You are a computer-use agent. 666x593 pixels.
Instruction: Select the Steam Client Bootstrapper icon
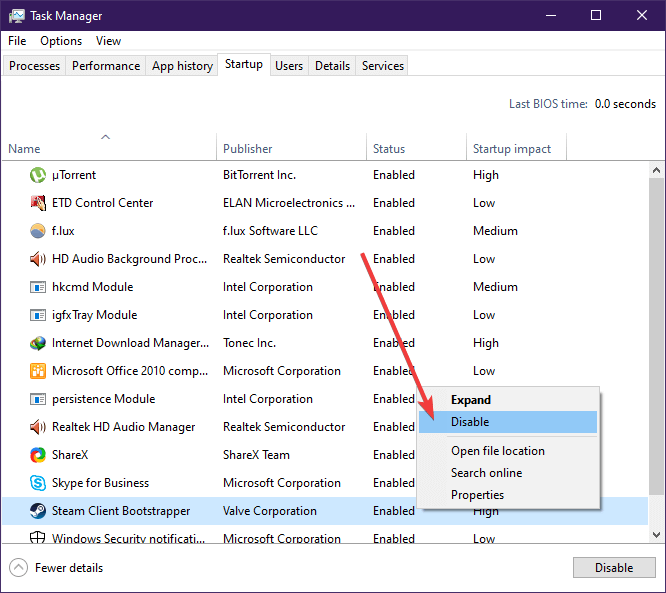(38, 511)
